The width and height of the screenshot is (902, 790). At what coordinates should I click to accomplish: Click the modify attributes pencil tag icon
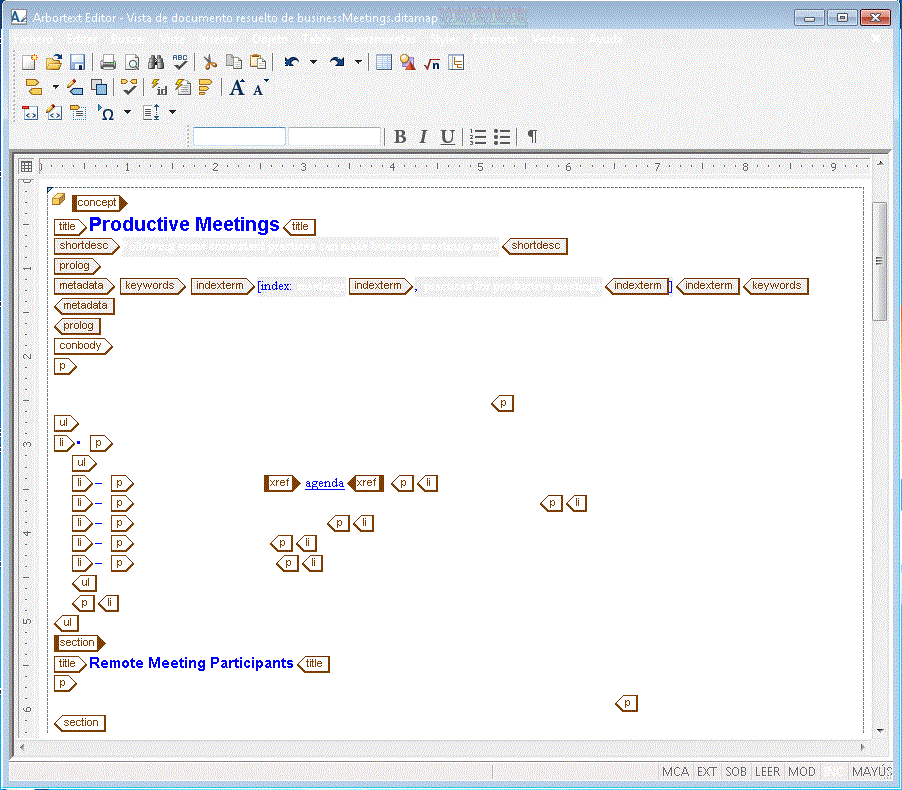pyautogui.click(x=75, y=87)
